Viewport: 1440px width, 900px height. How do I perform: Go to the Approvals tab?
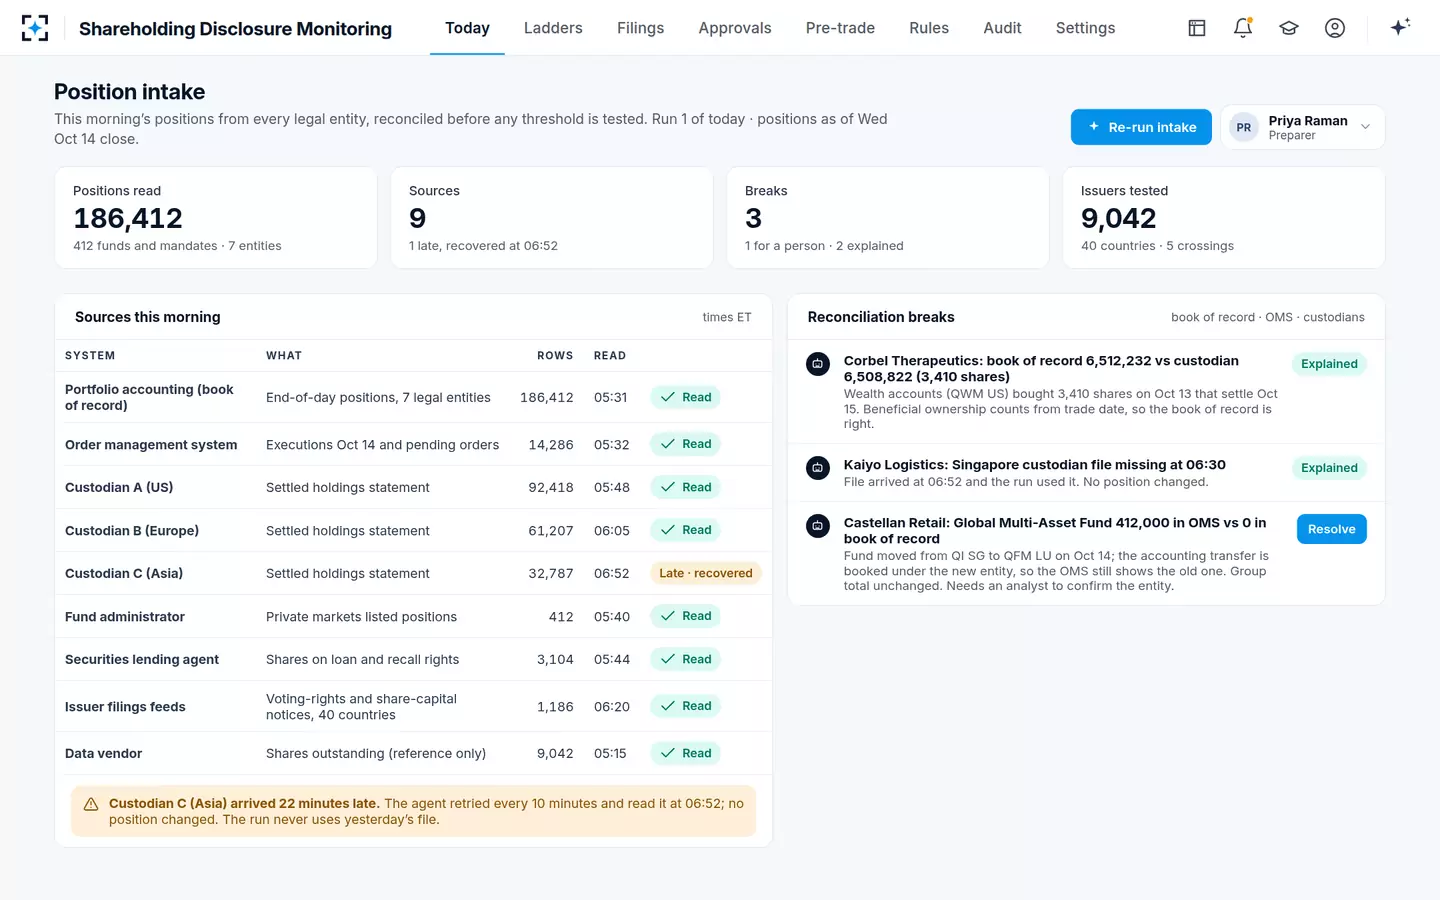tap(735, 28)
